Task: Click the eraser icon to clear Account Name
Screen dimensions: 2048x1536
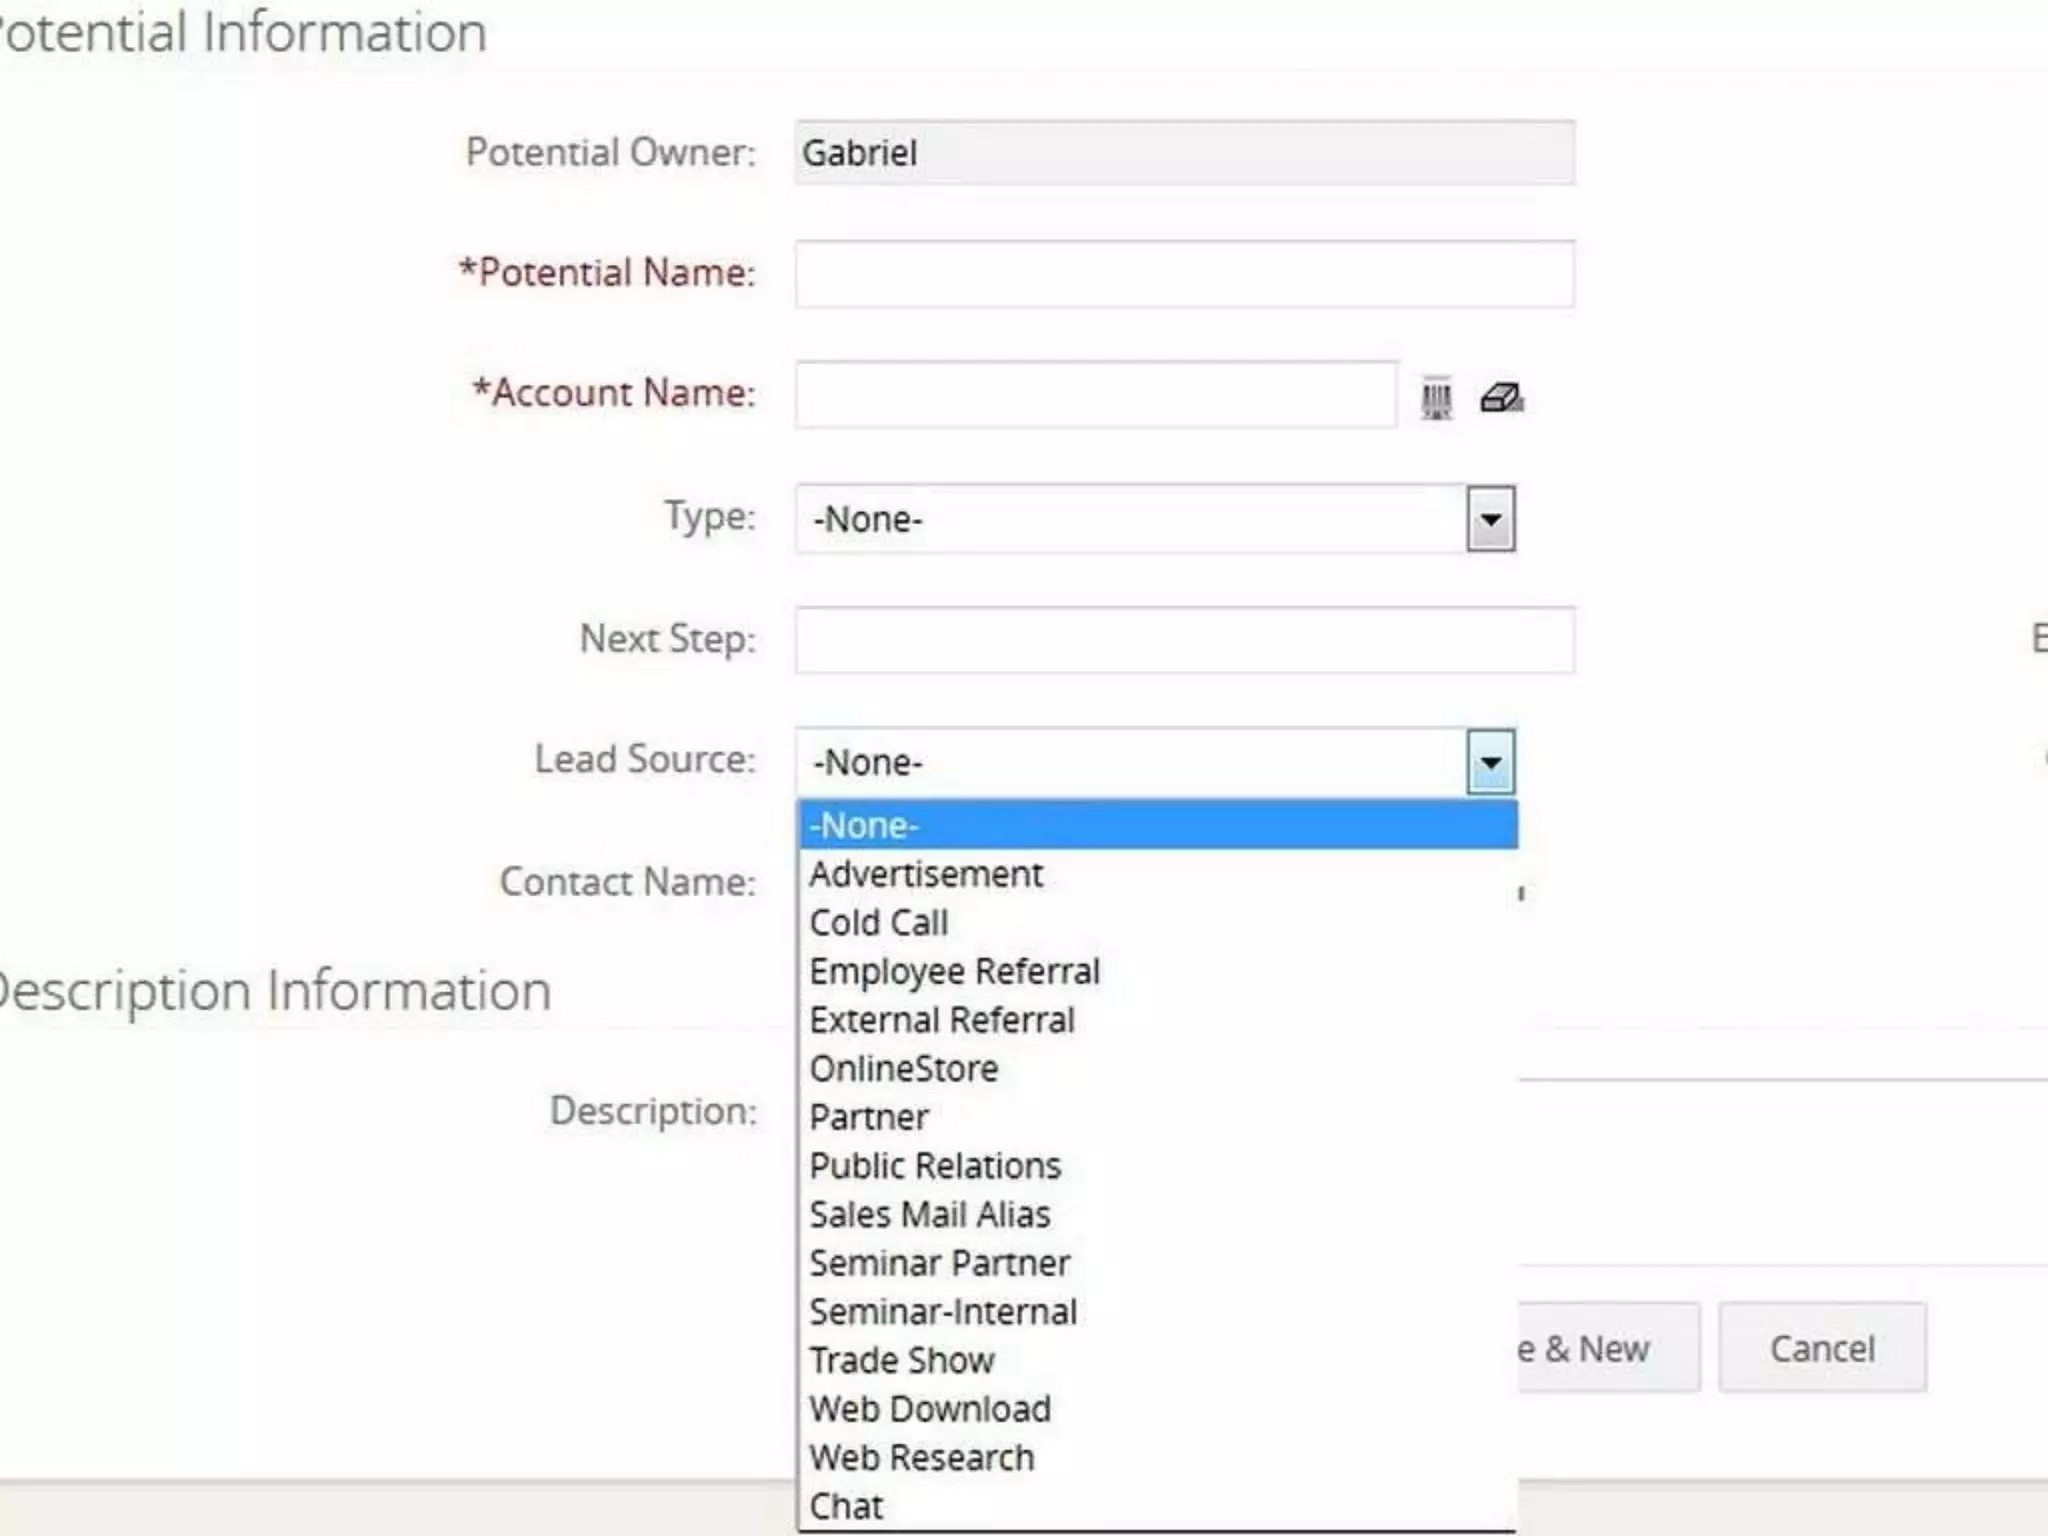Action: [1501, 398]
